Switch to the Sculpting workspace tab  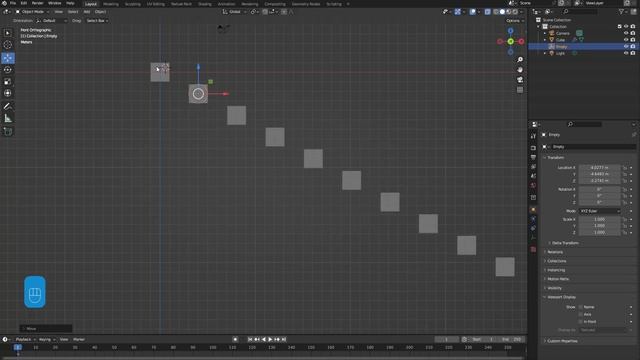click(132, 4)
